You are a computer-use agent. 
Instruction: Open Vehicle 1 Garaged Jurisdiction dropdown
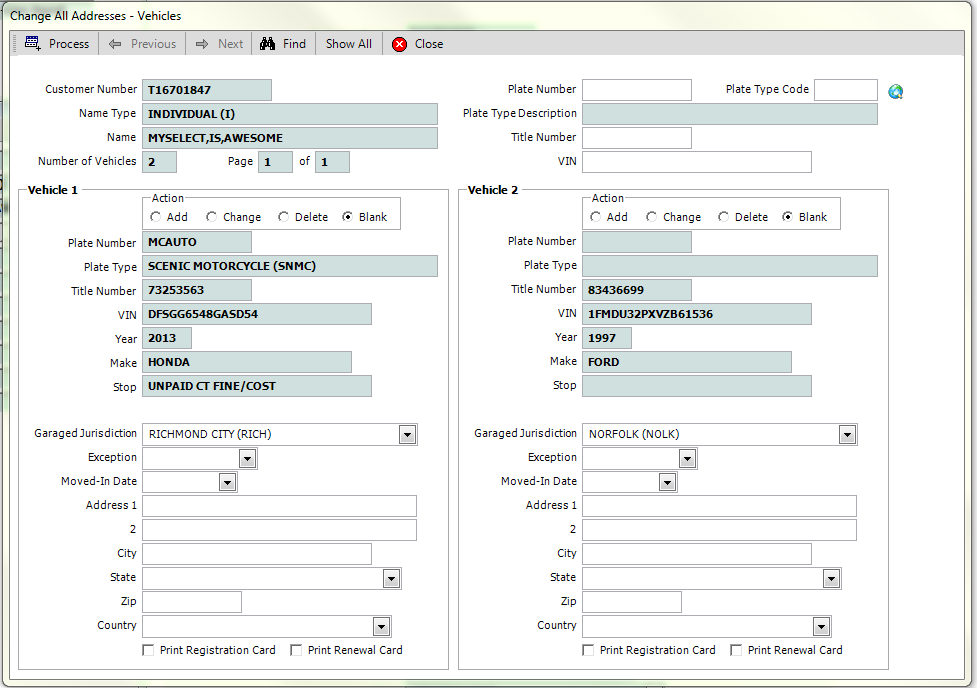(x=407, y=434)
